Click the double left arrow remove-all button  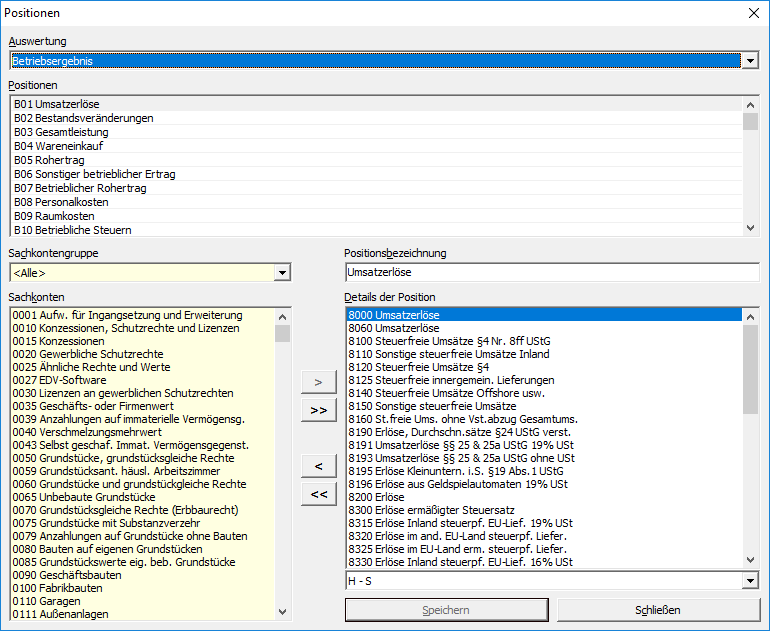pos(318,494)
